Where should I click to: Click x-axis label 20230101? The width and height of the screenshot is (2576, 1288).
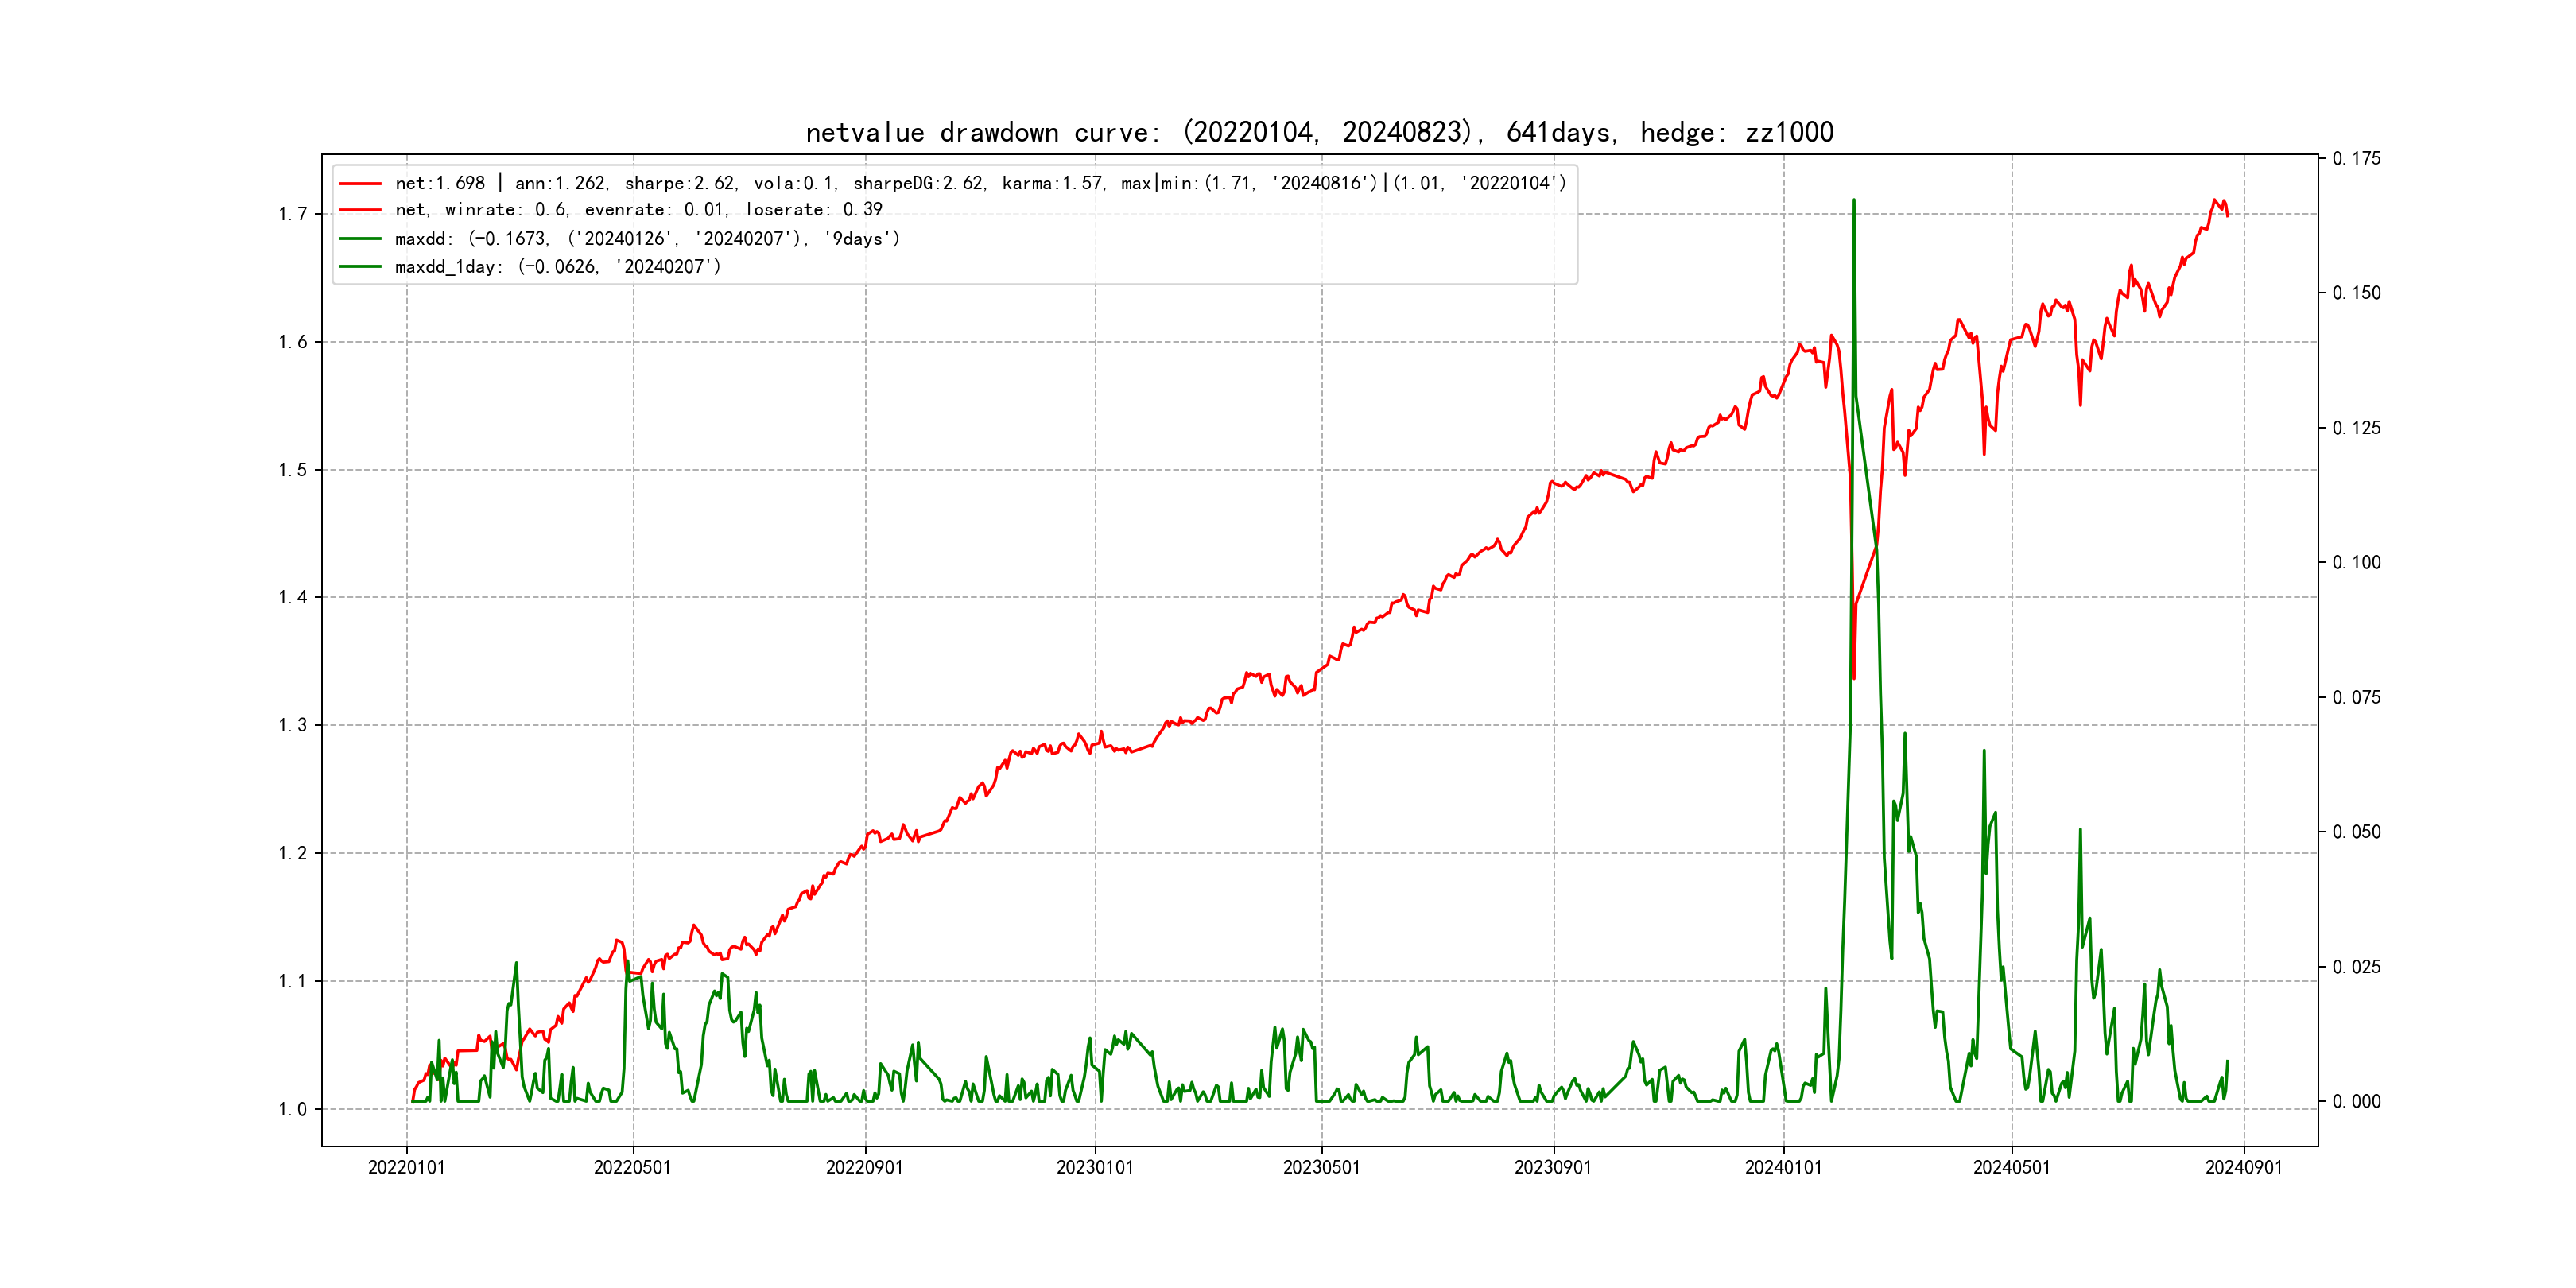pos(1095,1167)
